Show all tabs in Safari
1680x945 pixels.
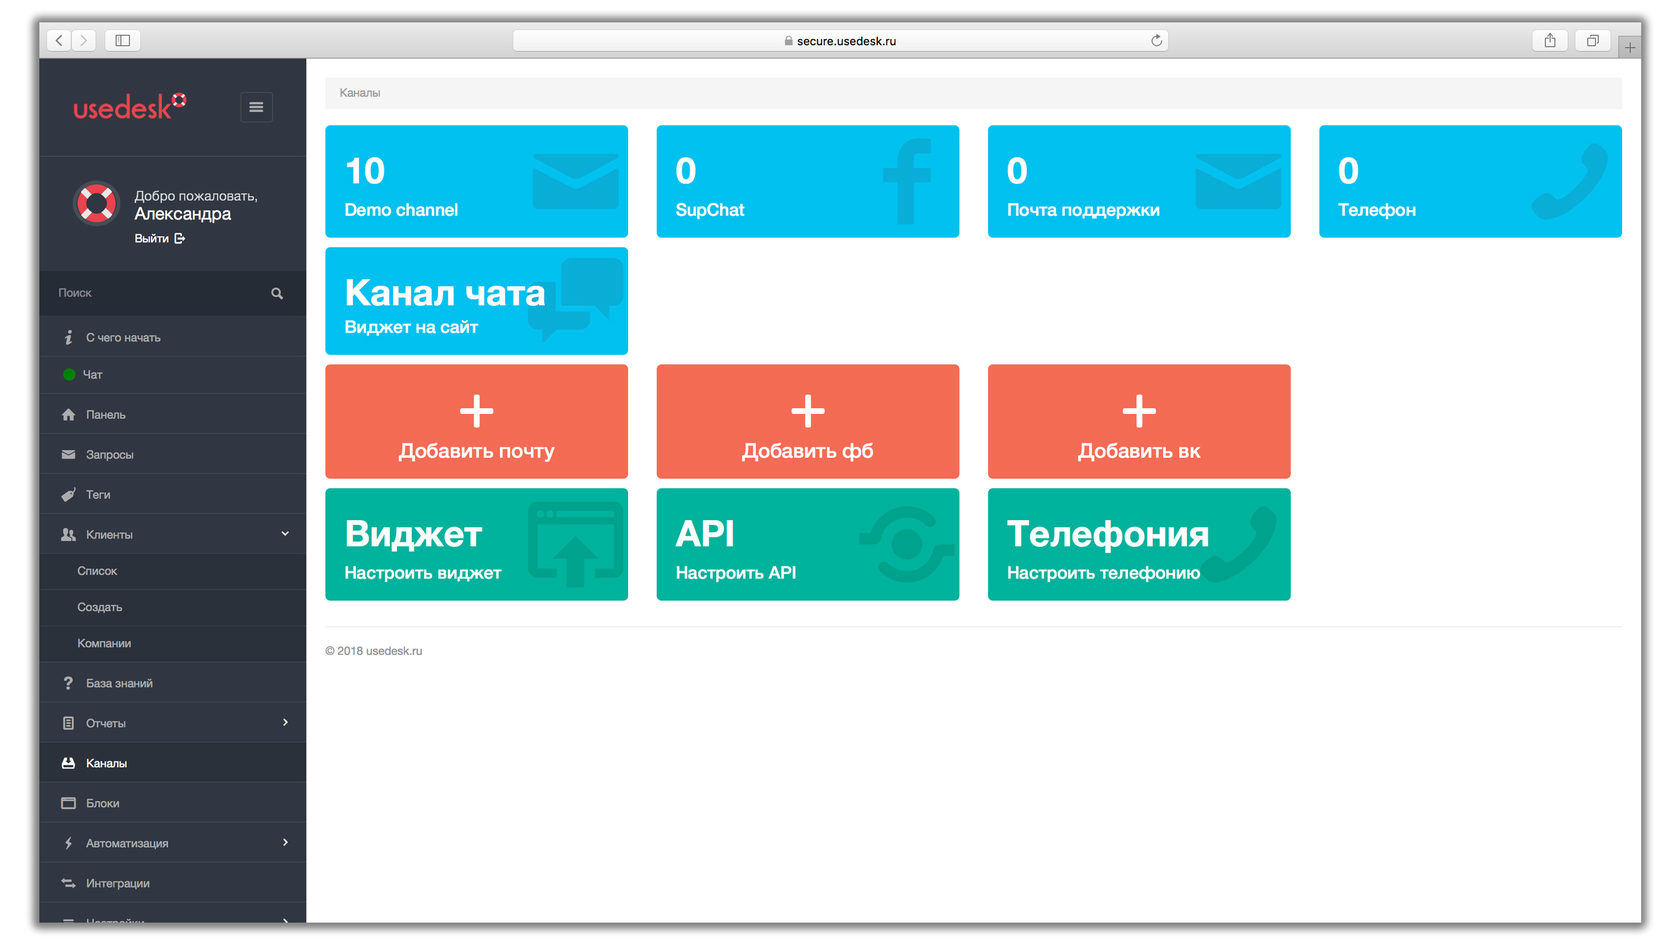1593,40
